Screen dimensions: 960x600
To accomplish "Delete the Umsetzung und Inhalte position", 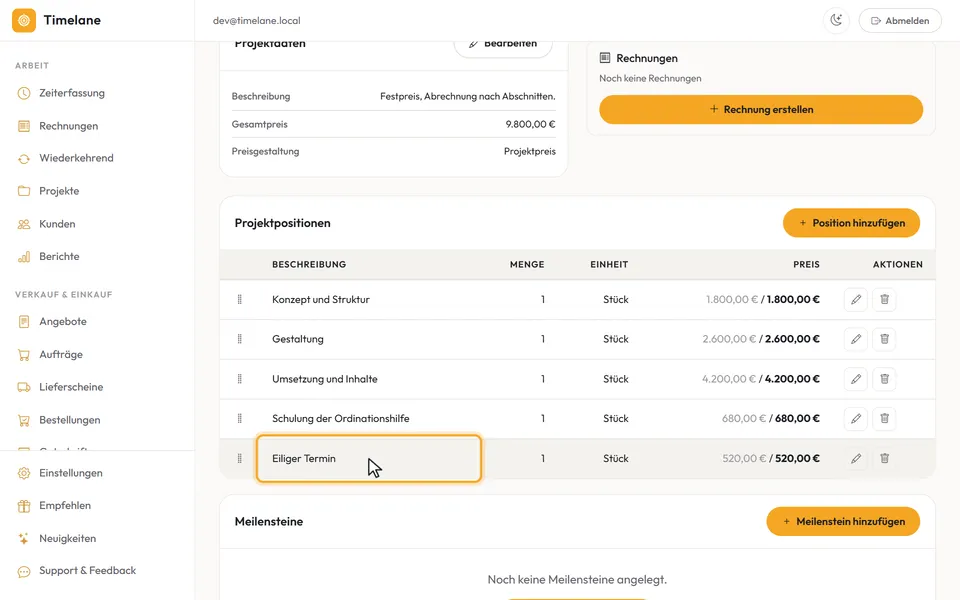I will pyautogui.click(x=884, y=379).
